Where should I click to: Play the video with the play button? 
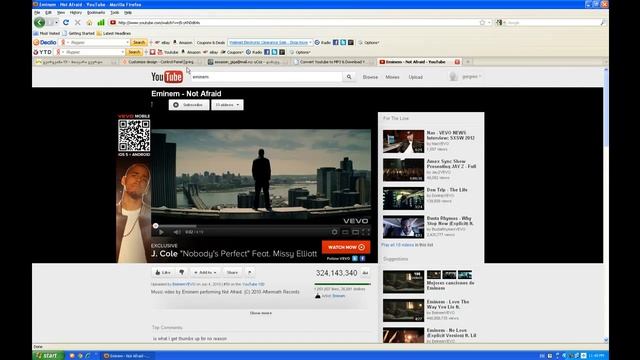[161, 232]
